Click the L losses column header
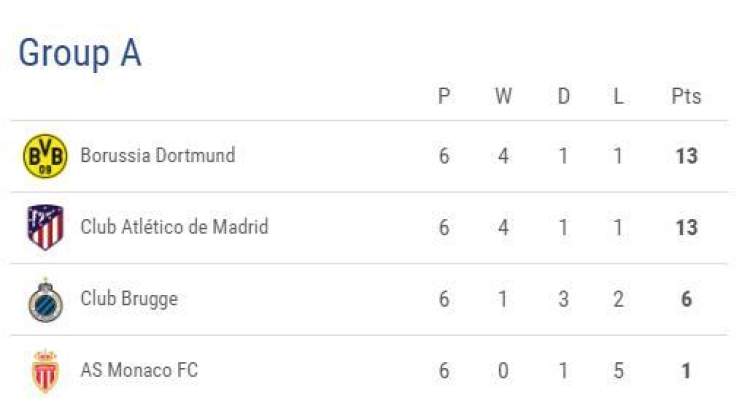This screenshot has width=750, height=406. tap(619, 97)
